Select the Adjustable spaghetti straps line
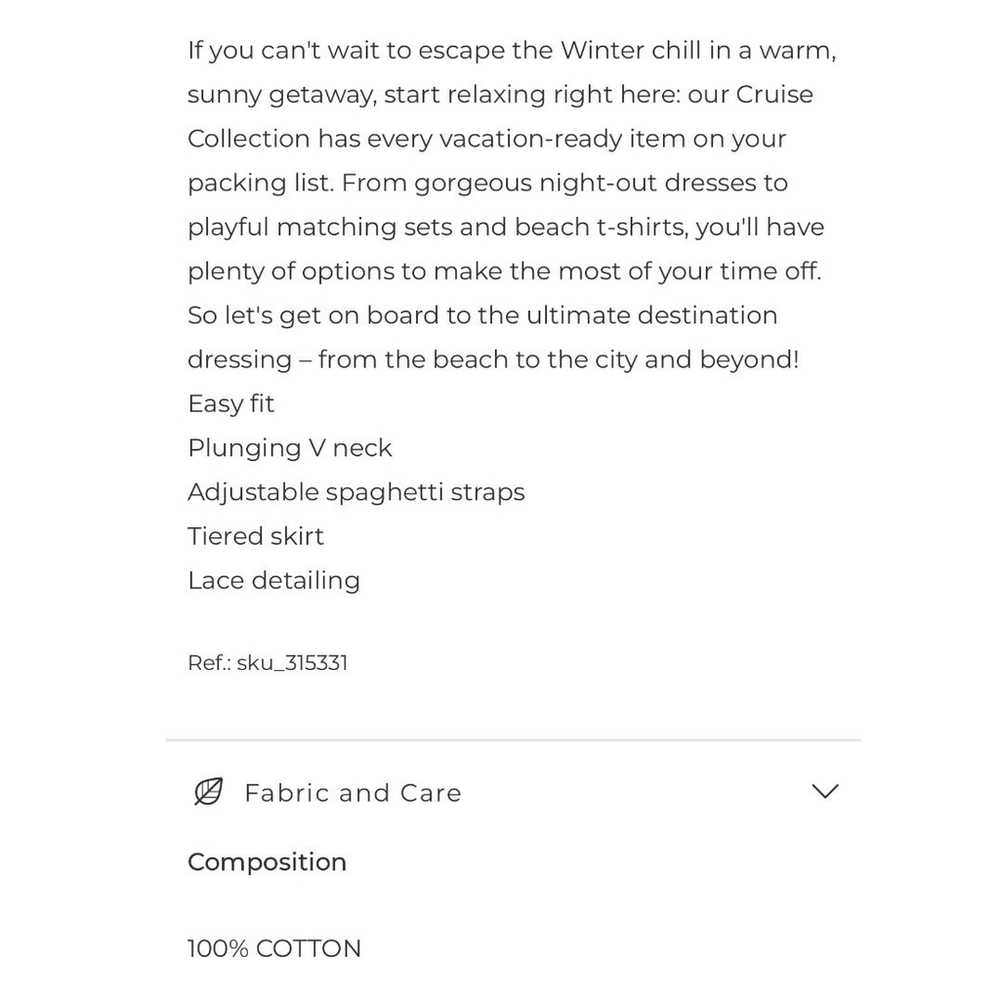The image size is (1000, 1000). (356, 492)
